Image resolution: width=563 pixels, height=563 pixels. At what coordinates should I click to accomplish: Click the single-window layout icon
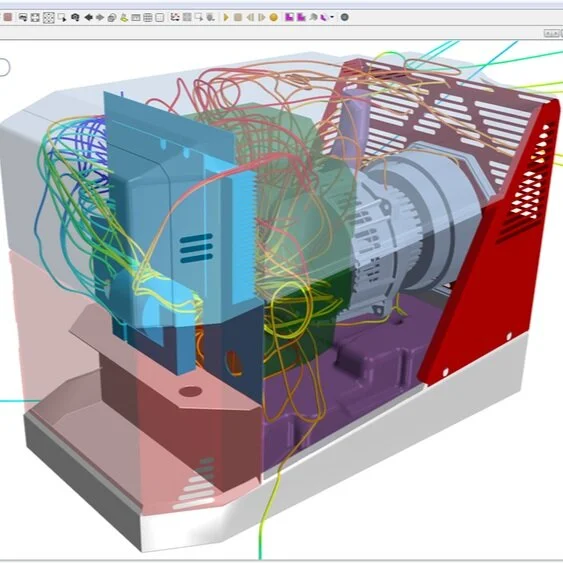tap(136, 17)
